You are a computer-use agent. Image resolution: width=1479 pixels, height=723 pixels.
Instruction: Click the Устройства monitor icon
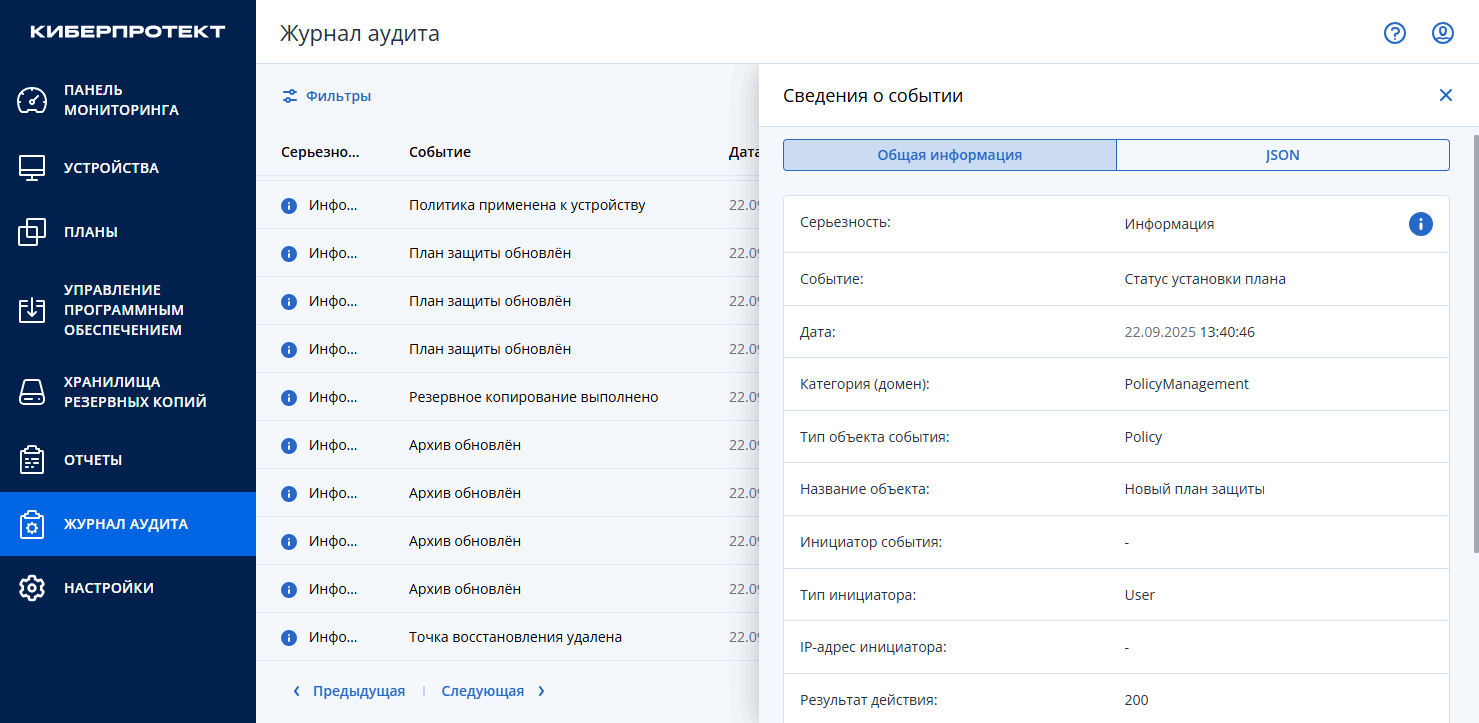click(32, 168)
